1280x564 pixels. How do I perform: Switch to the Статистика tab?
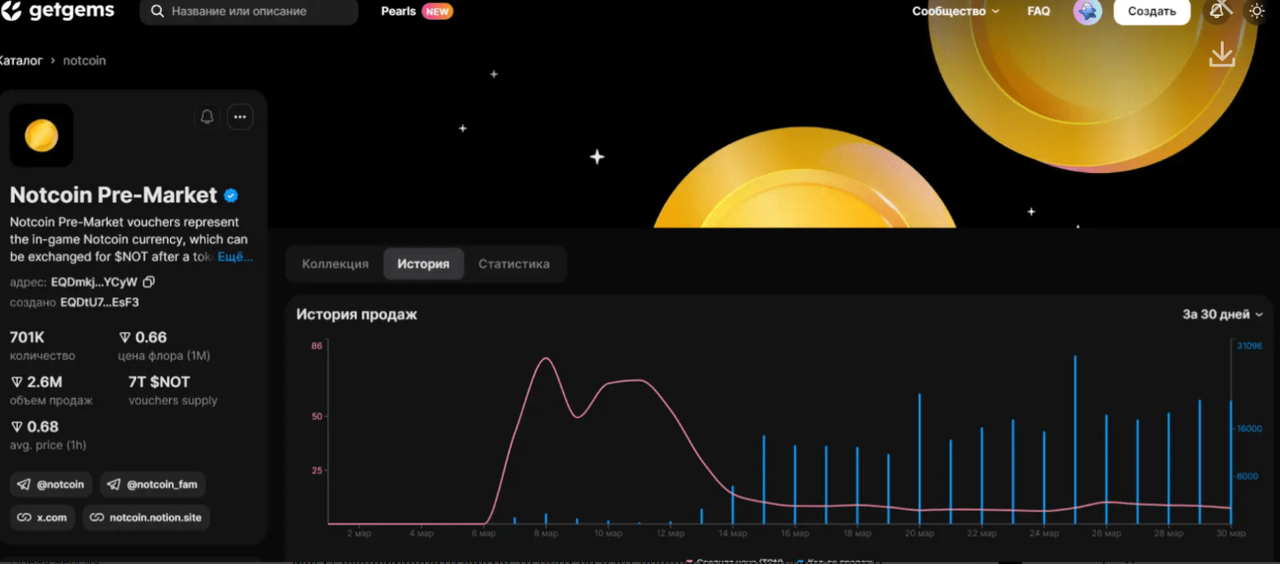pyautogui.click(x=514, y=264)
